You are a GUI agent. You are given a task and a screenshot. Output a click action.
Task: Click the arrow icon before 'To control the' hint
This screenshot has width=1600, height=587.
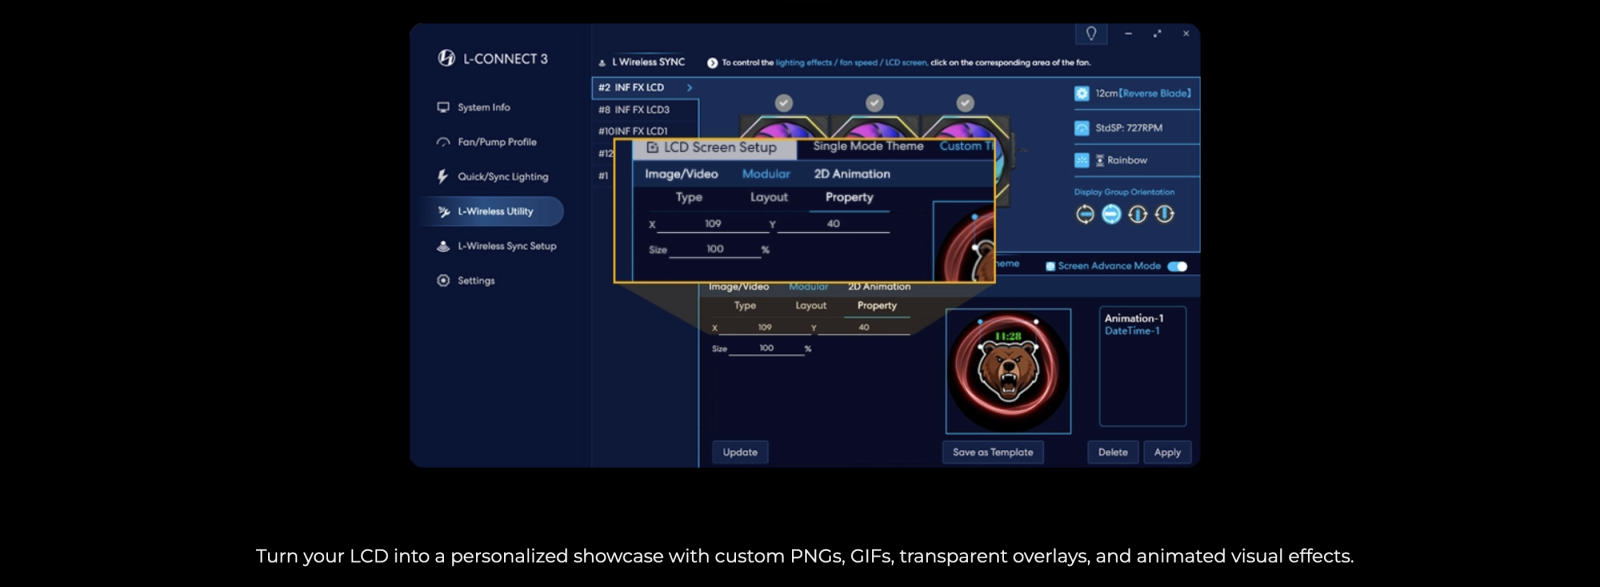(x=712, y=63)
